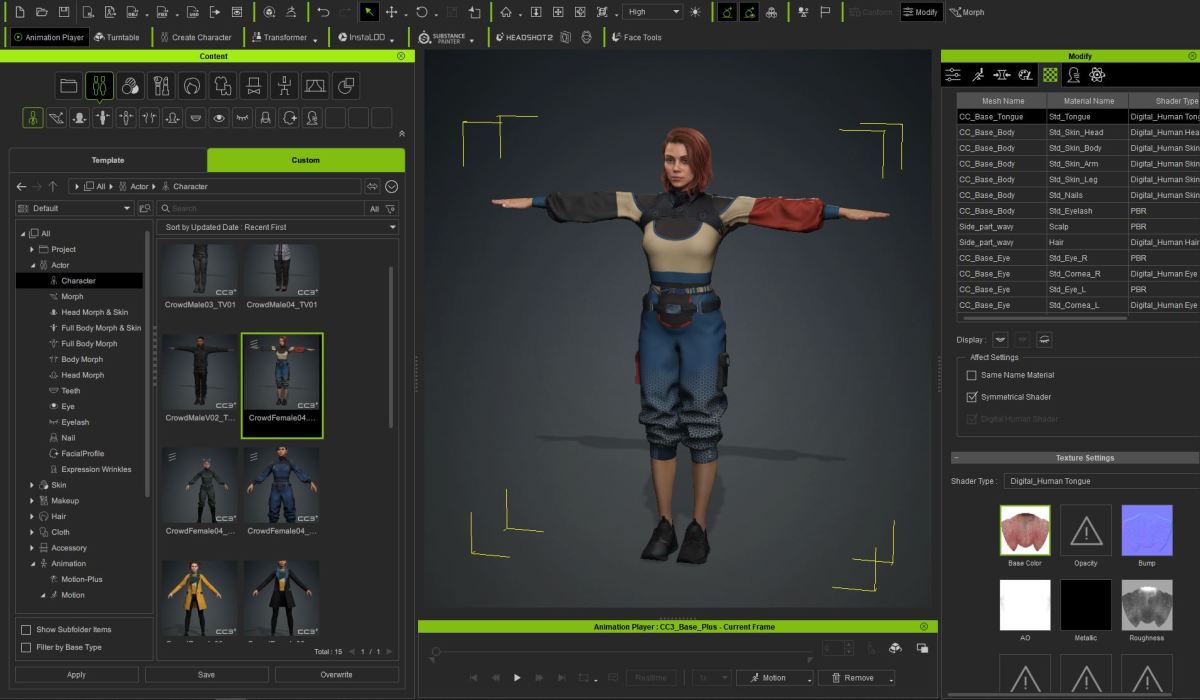This screenshot has width=1200, height=700.
Task: Select the Cloth content category icon
Action: pos(222,85)
